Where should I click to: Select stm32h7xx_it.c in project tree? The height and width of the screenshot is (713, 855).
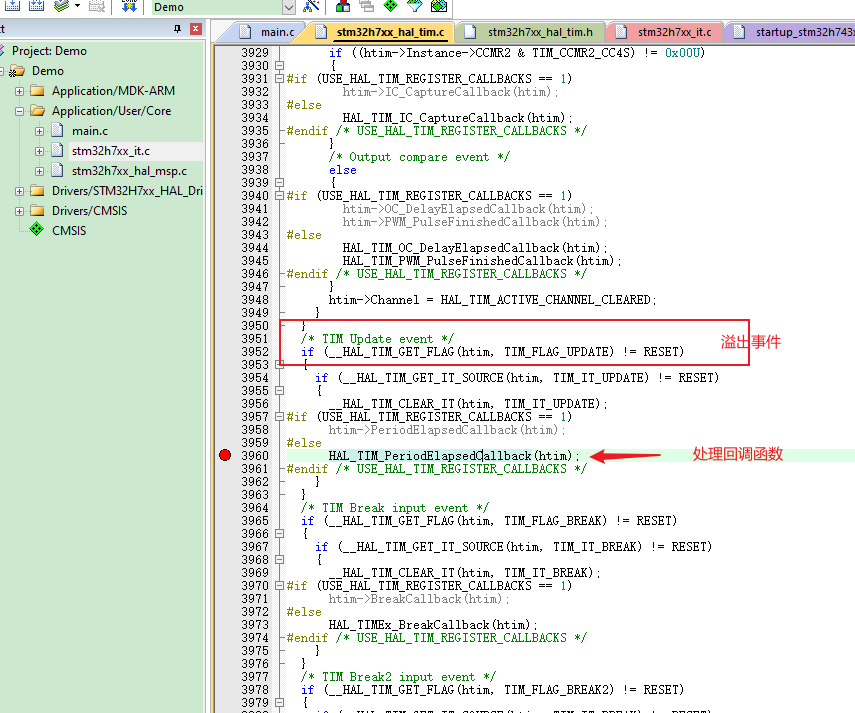111,151
